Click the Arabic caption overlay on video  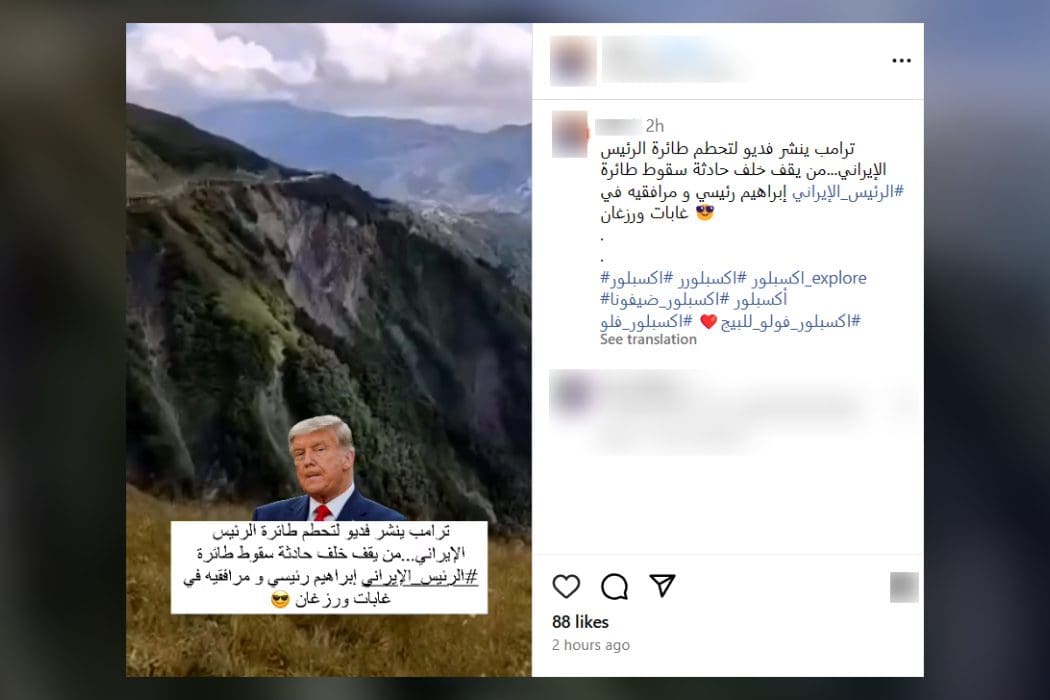click(329, 567)
